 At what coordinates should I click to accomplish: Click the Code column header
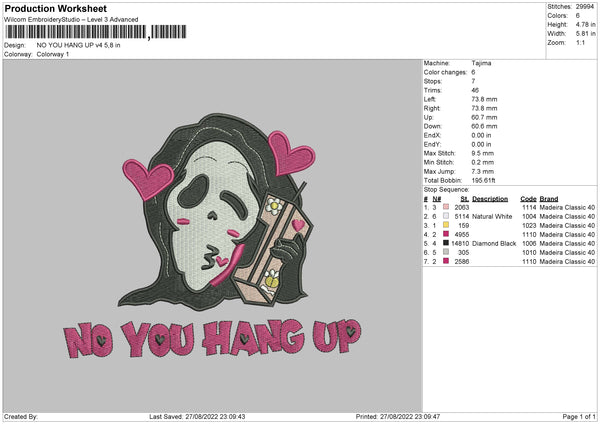click(528, 197)
